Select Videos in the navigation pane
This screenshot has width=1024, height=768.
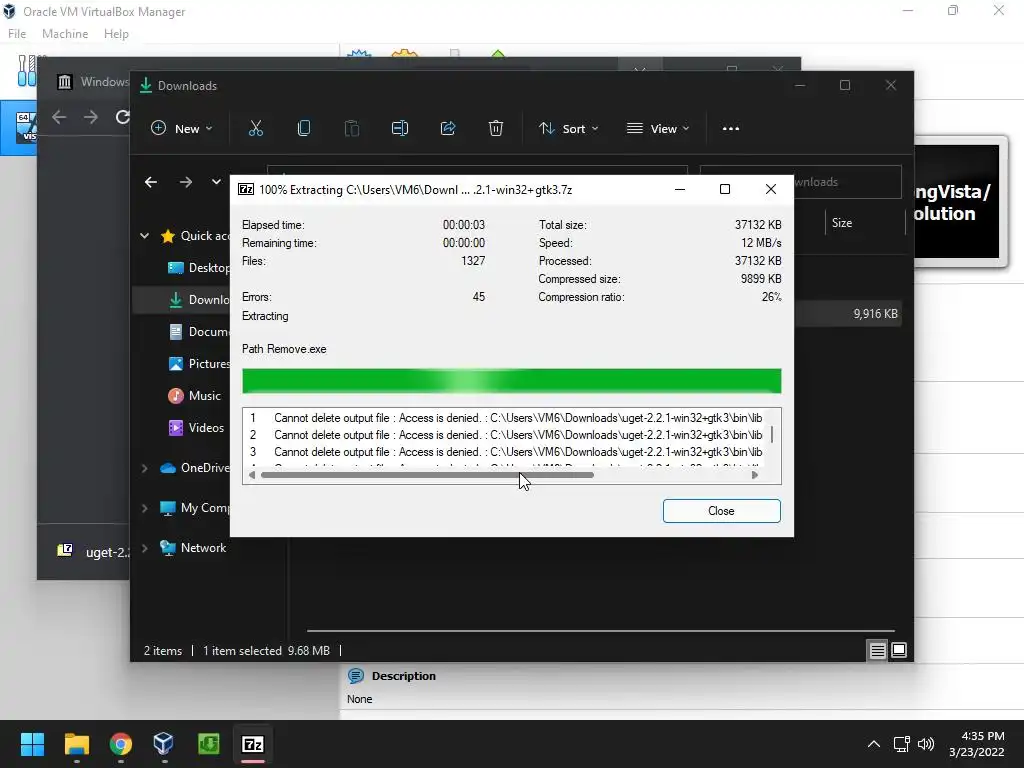click(x=196, y=428)
